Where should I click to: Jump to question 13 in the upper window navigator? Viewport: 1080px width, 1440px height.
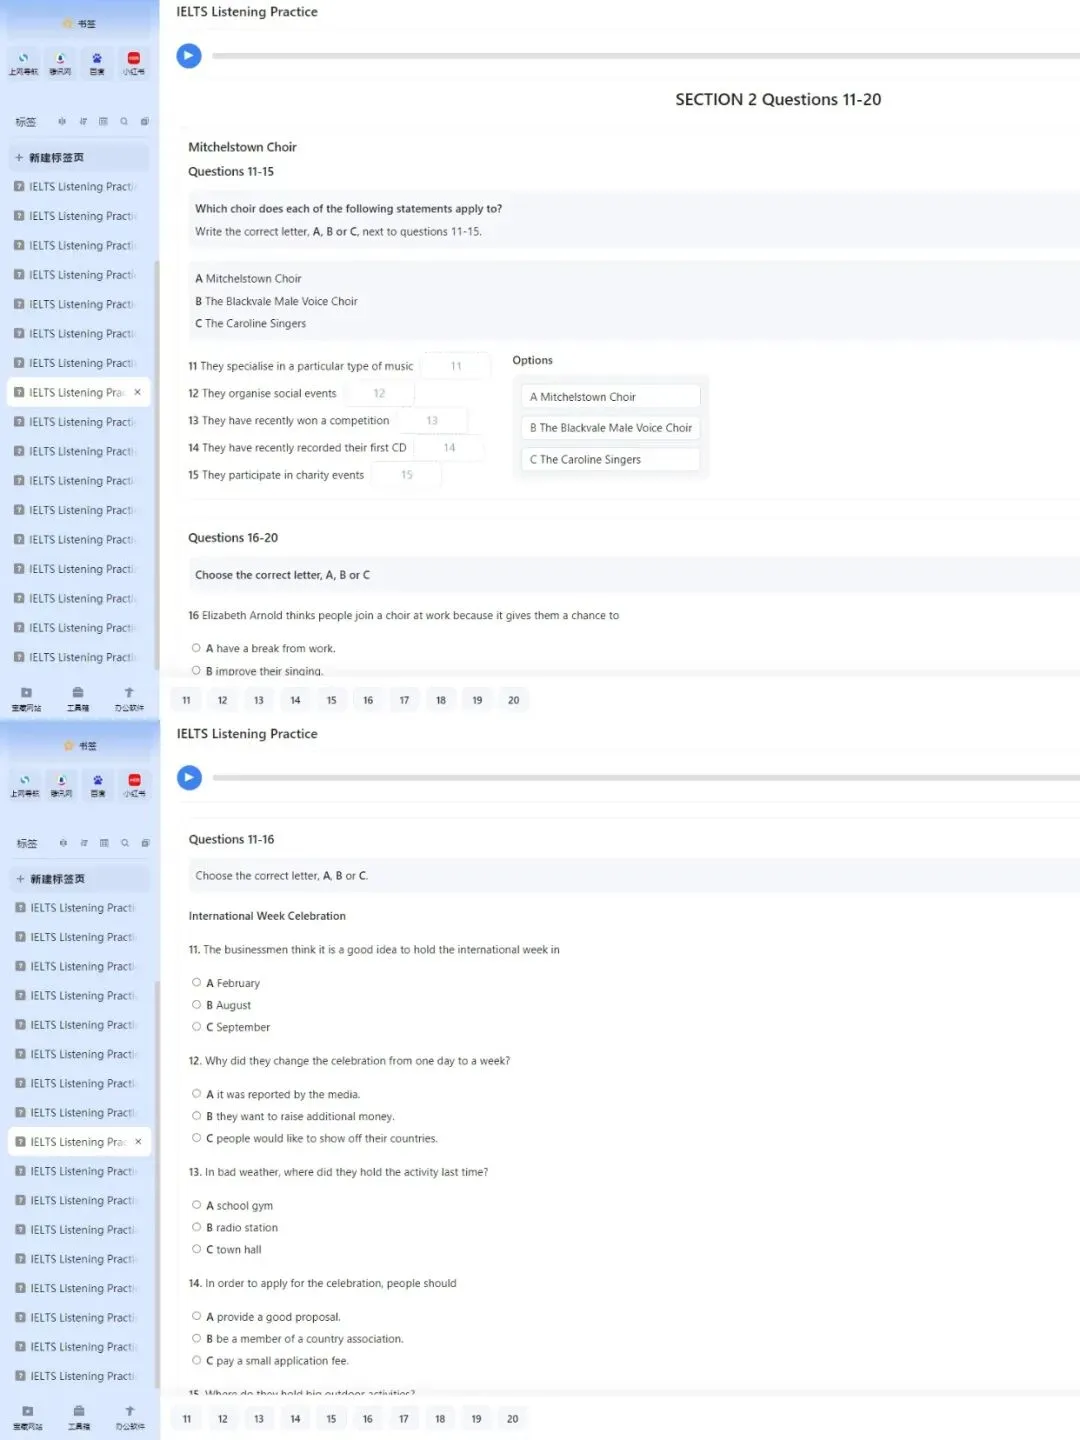tap(259, 700)
